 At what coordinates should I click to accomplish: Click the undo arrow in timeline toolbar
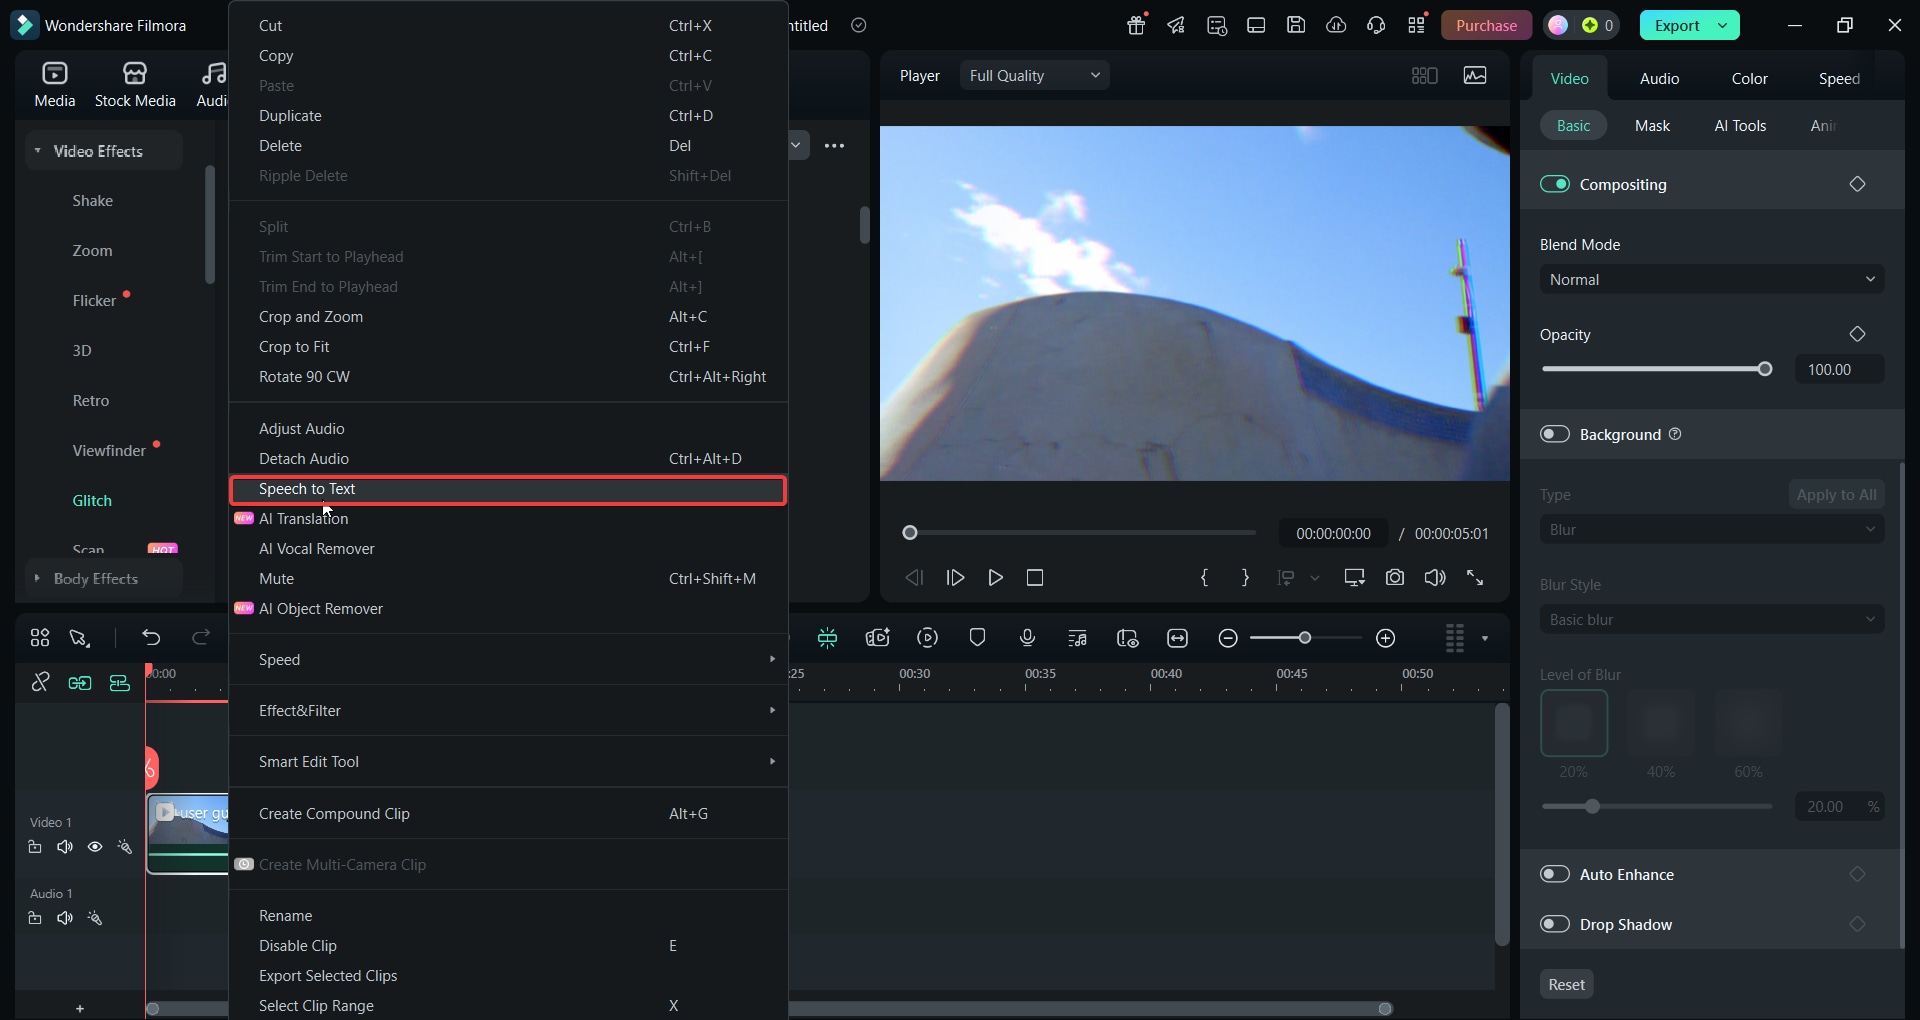coord(151,638)
